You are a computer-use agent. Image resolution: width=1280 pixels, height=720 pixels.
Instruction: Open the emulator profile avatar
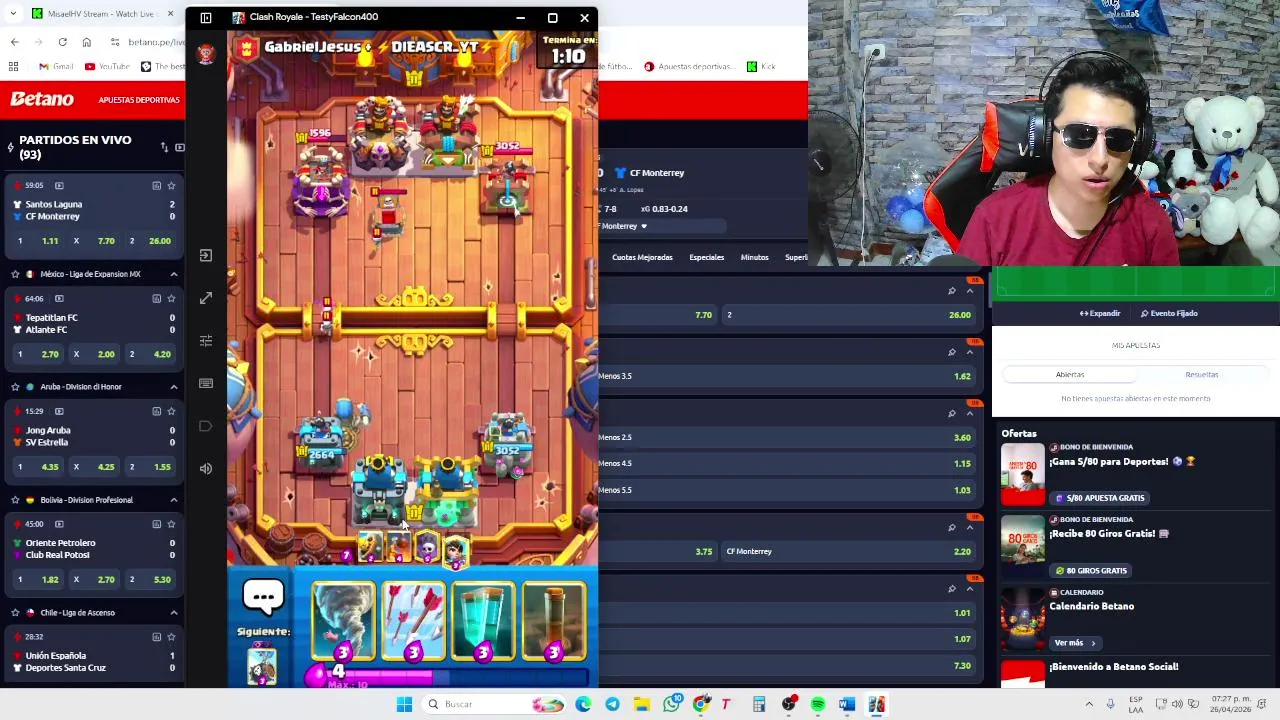click(206, 54)
